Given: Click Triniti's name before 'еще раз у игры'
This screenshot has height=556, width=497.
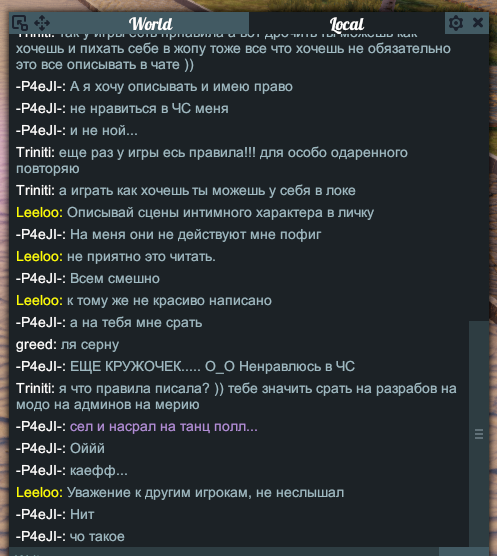Looking at the screenshot, I should 35,152.
